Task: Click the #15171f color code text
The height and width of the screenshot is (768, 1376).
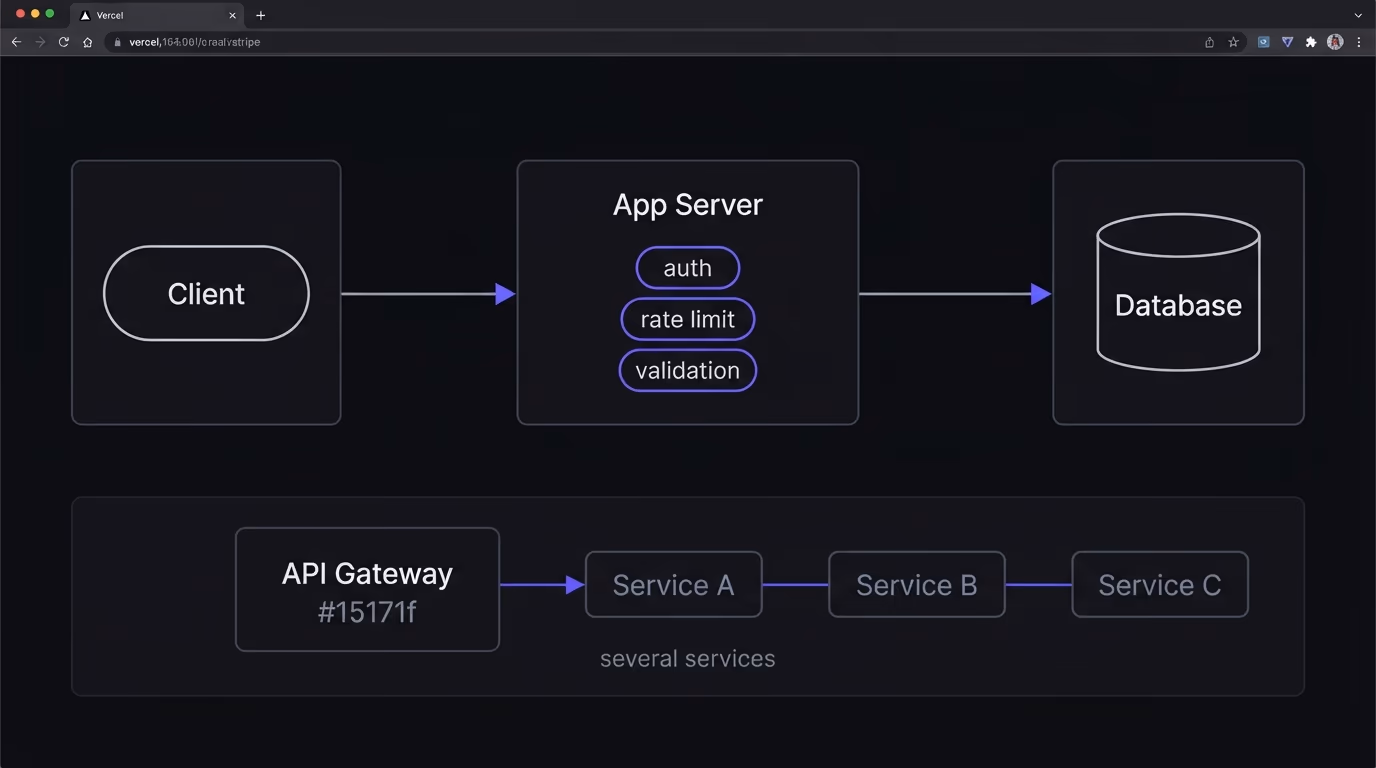Action: coord(367,612)
